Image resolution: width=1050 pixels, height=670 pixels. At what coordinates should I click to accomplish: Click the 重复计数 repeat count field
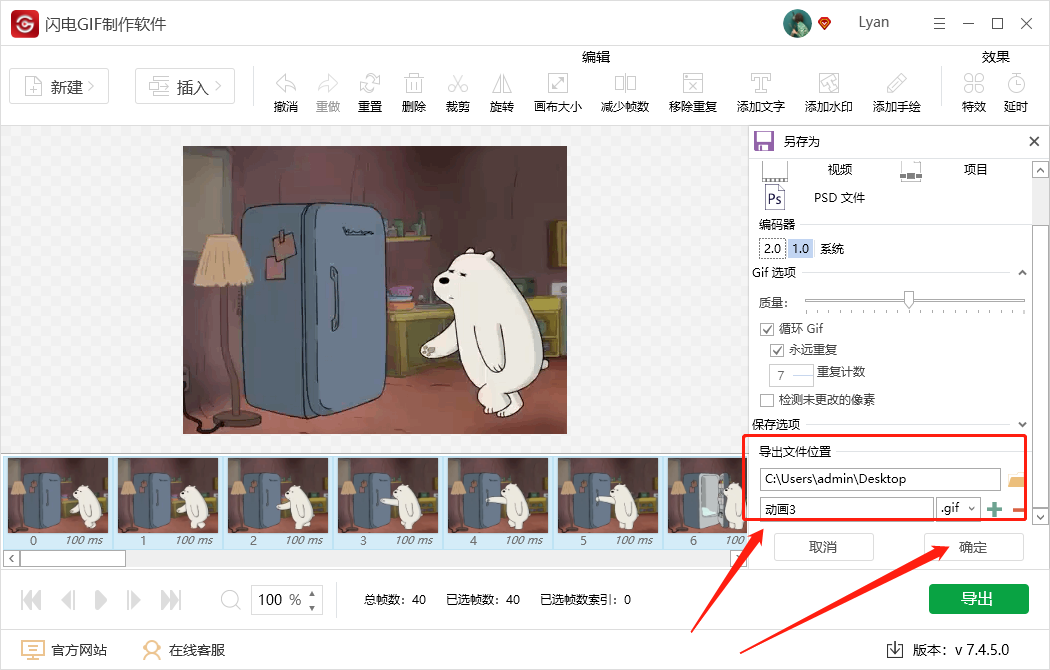[792, 375]
